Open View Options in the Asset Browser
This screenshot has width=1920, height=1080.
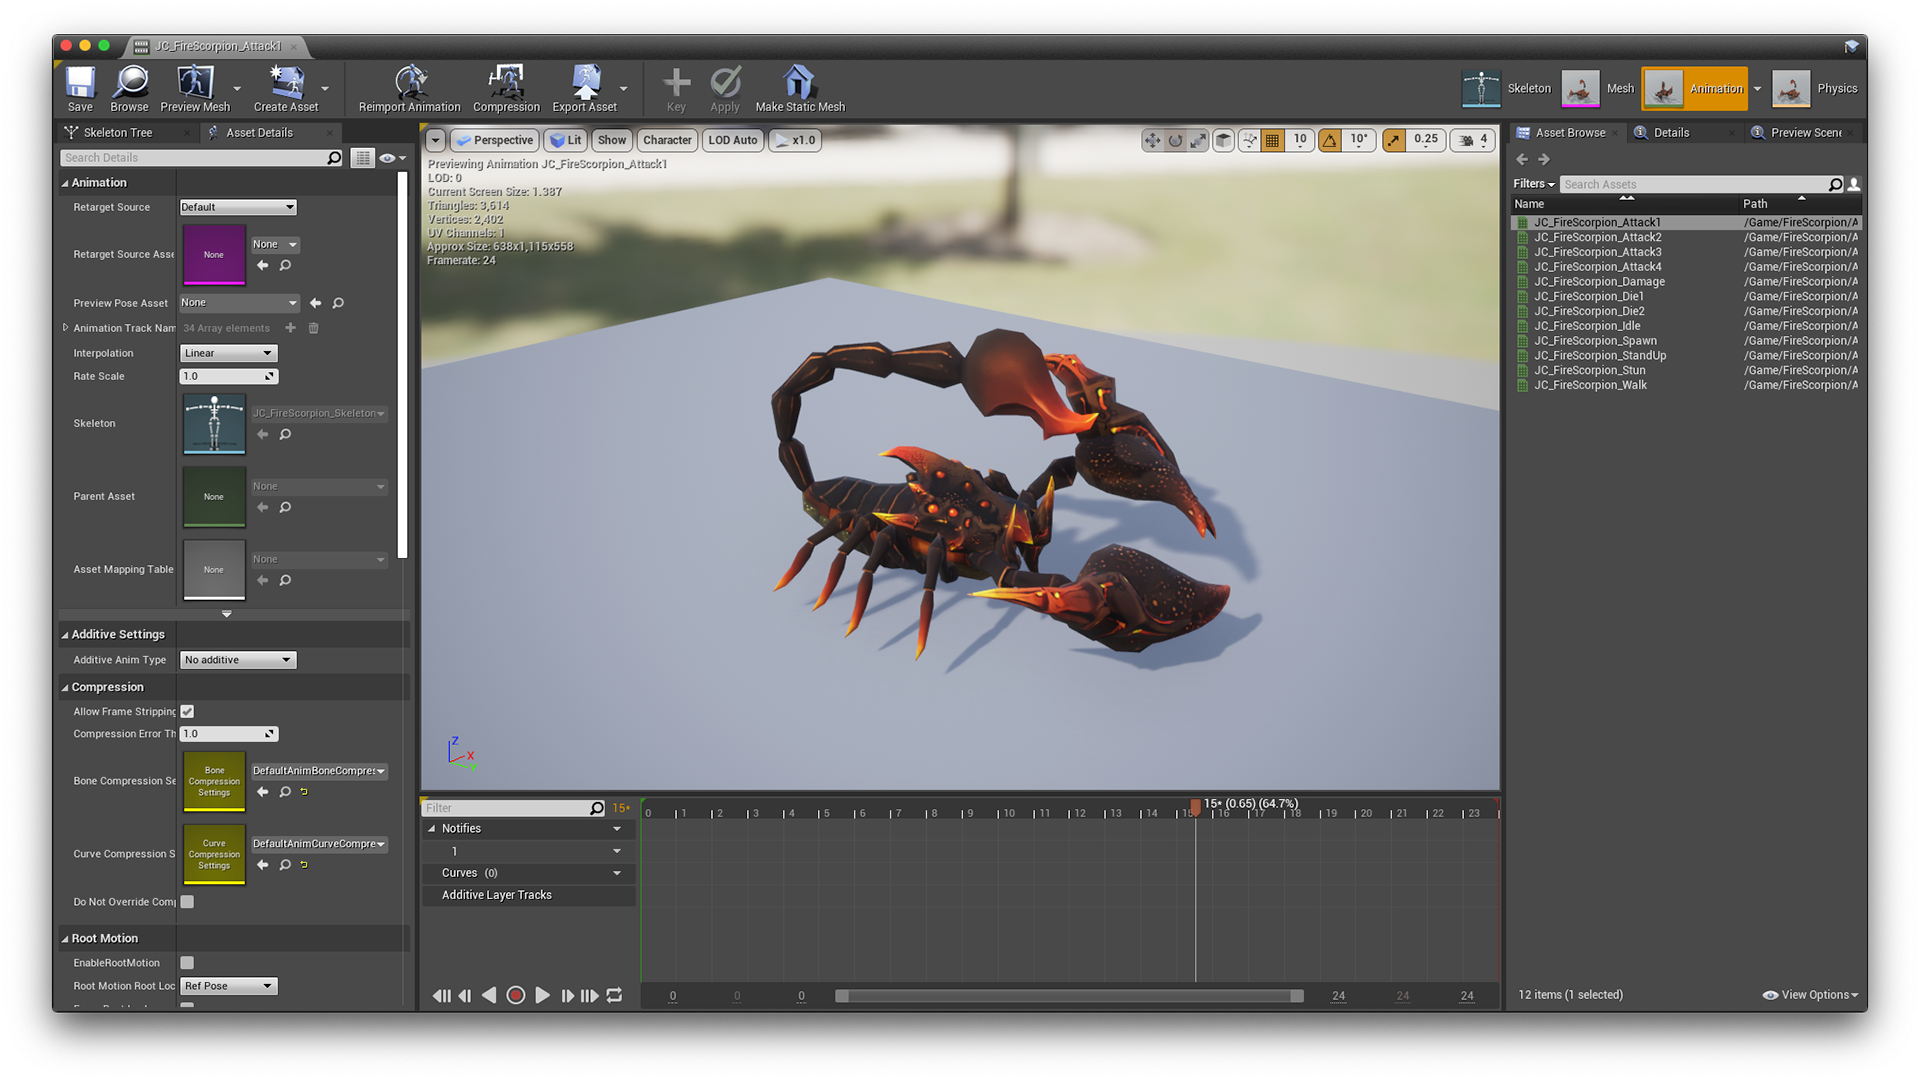(x=1810, y=994)
